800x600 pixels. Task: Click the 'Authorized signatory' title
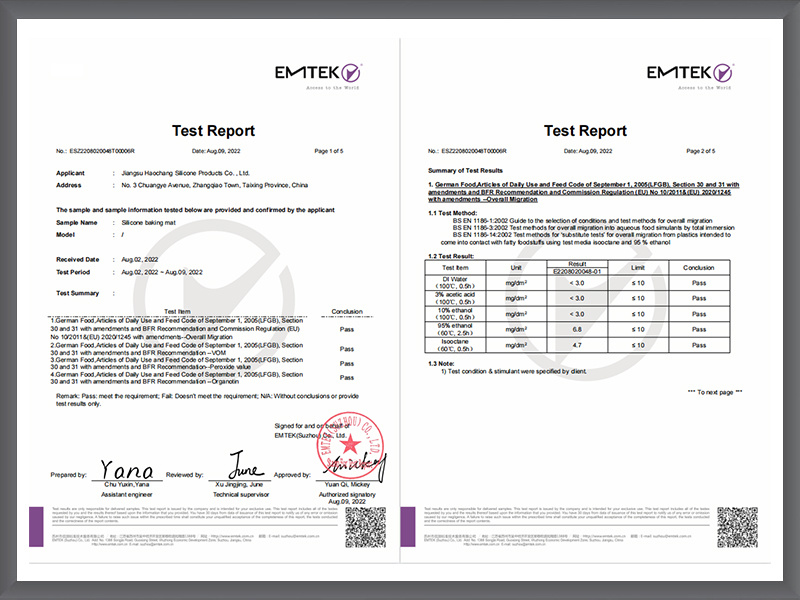point(347,494)
